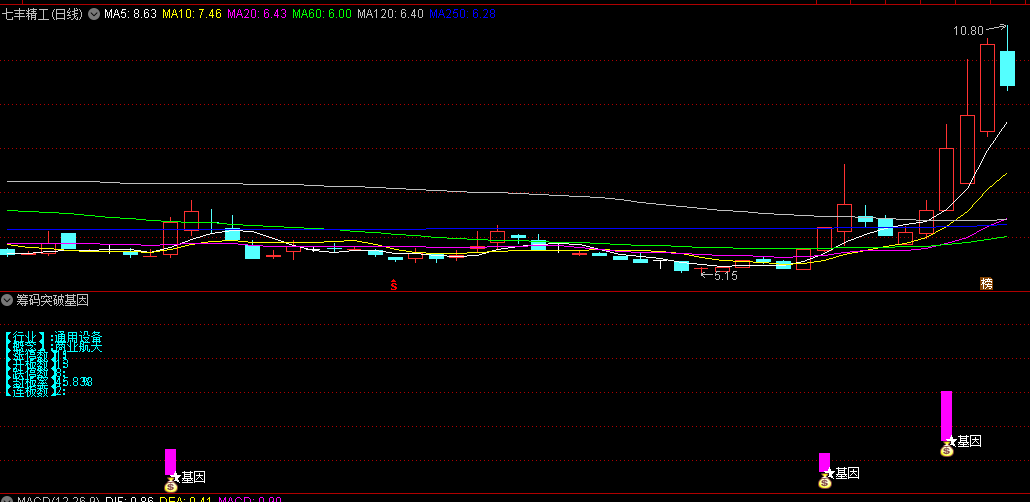Viewport: 1030px width, 502px height.
Task: Click money bag icon under earliest 基因 signal
Action: (171, 486)
